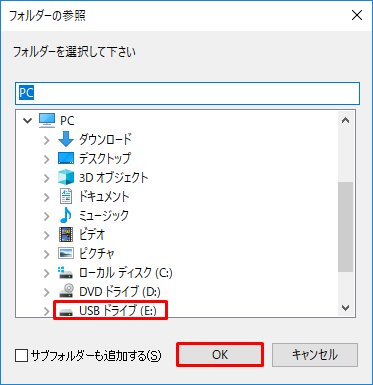This screenshot has width=373, height=385.
Task: Click the folder path text field showing PC
Action: 187,93
